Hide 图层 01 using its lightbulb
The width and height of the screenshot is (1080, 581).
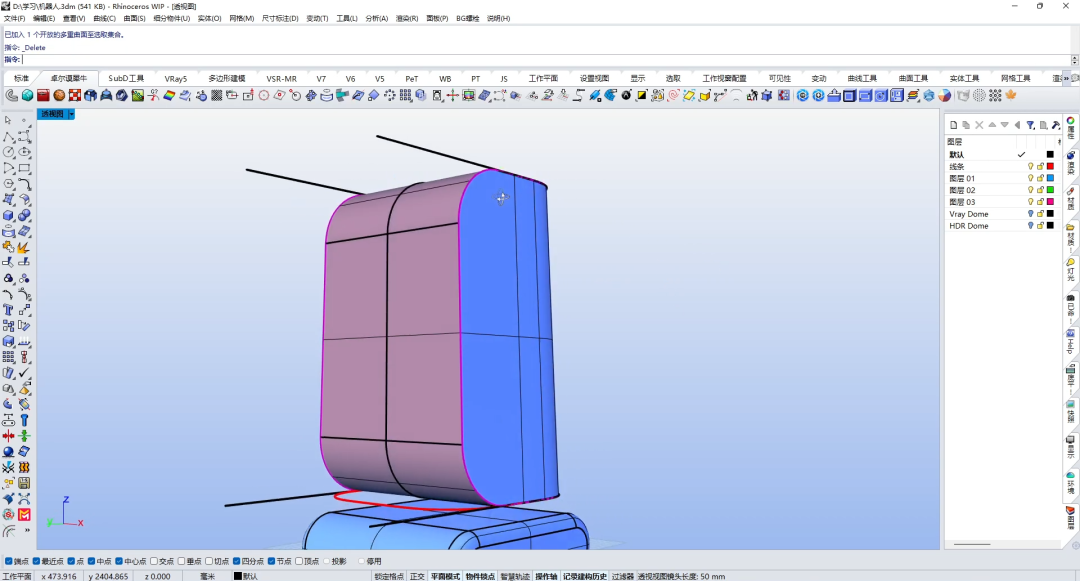[1030, 178]
